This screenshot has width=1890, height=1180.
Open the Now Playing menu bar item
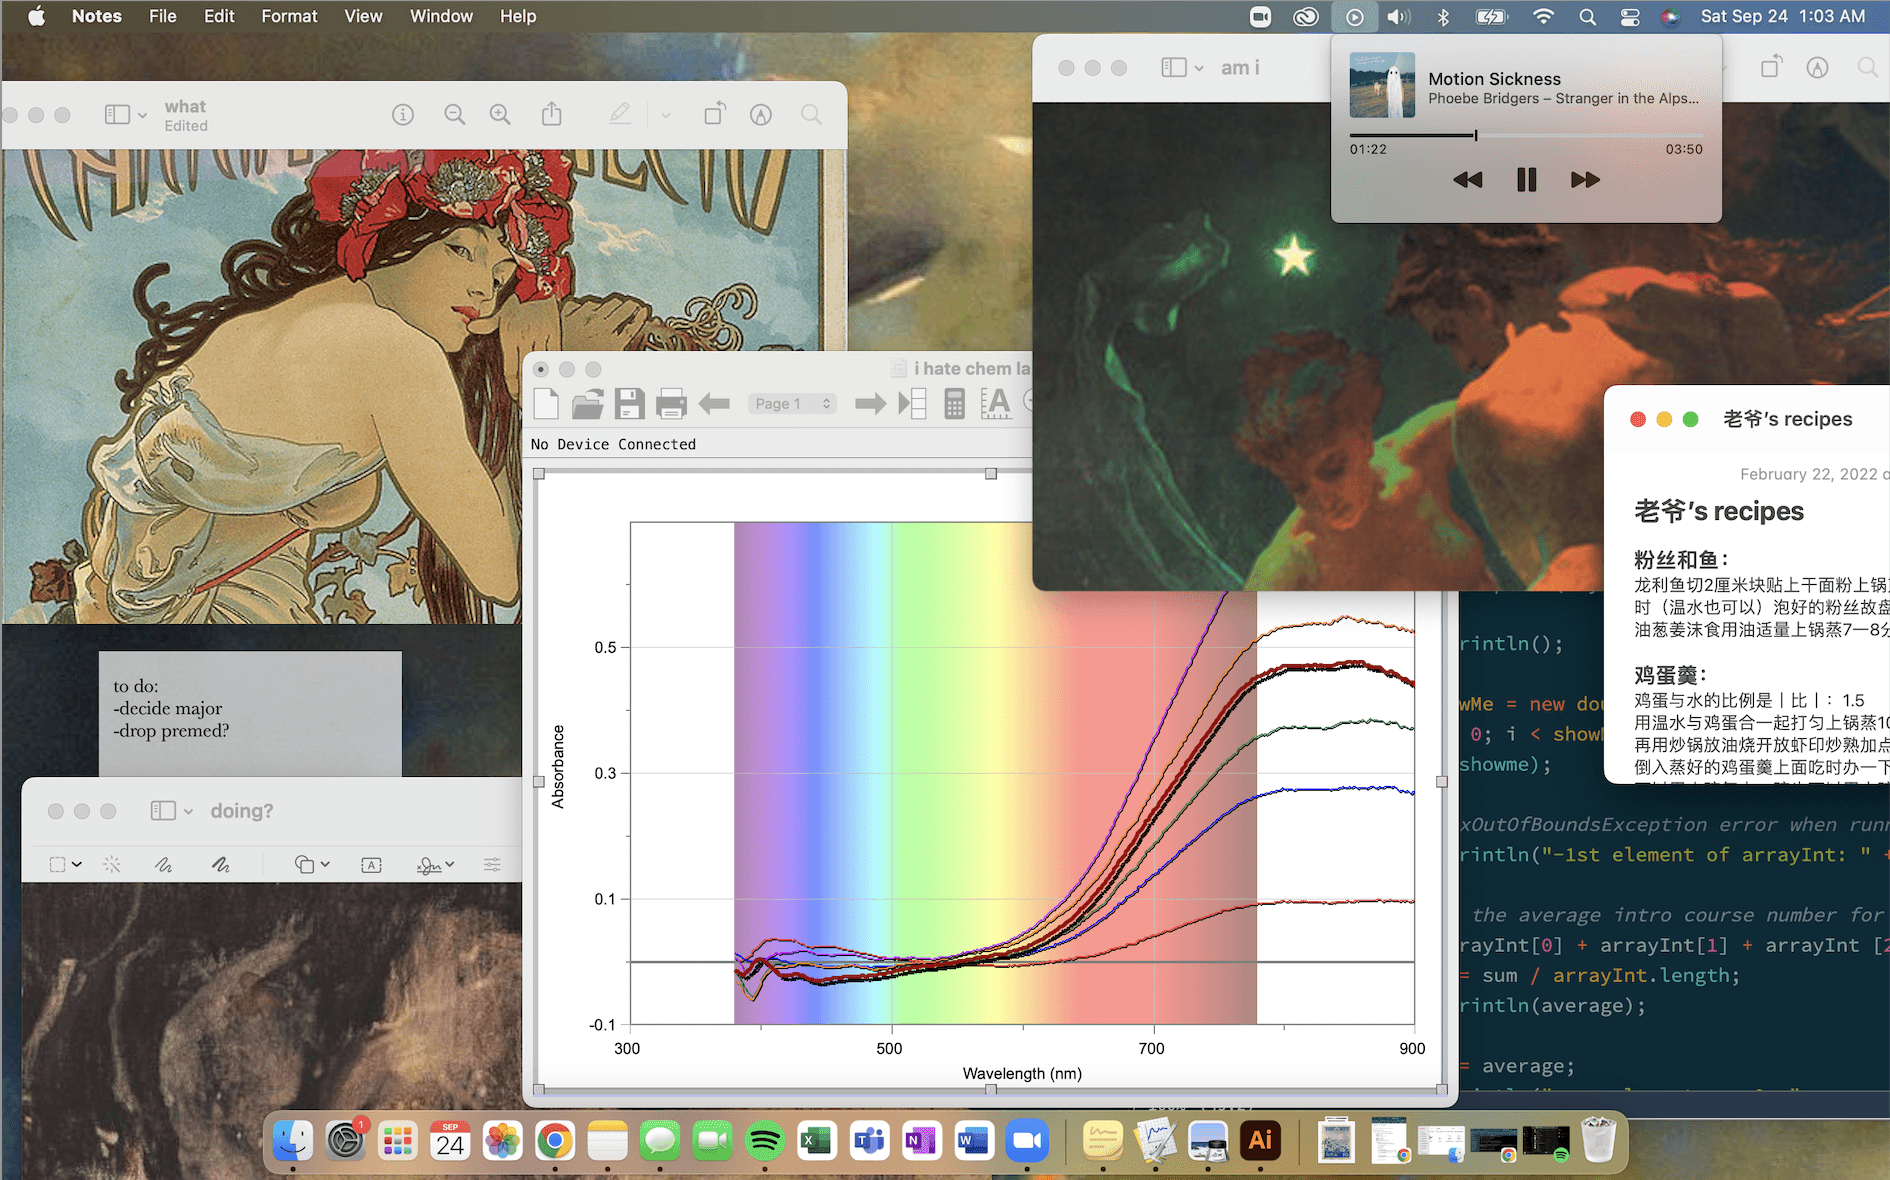point(1354,16)
